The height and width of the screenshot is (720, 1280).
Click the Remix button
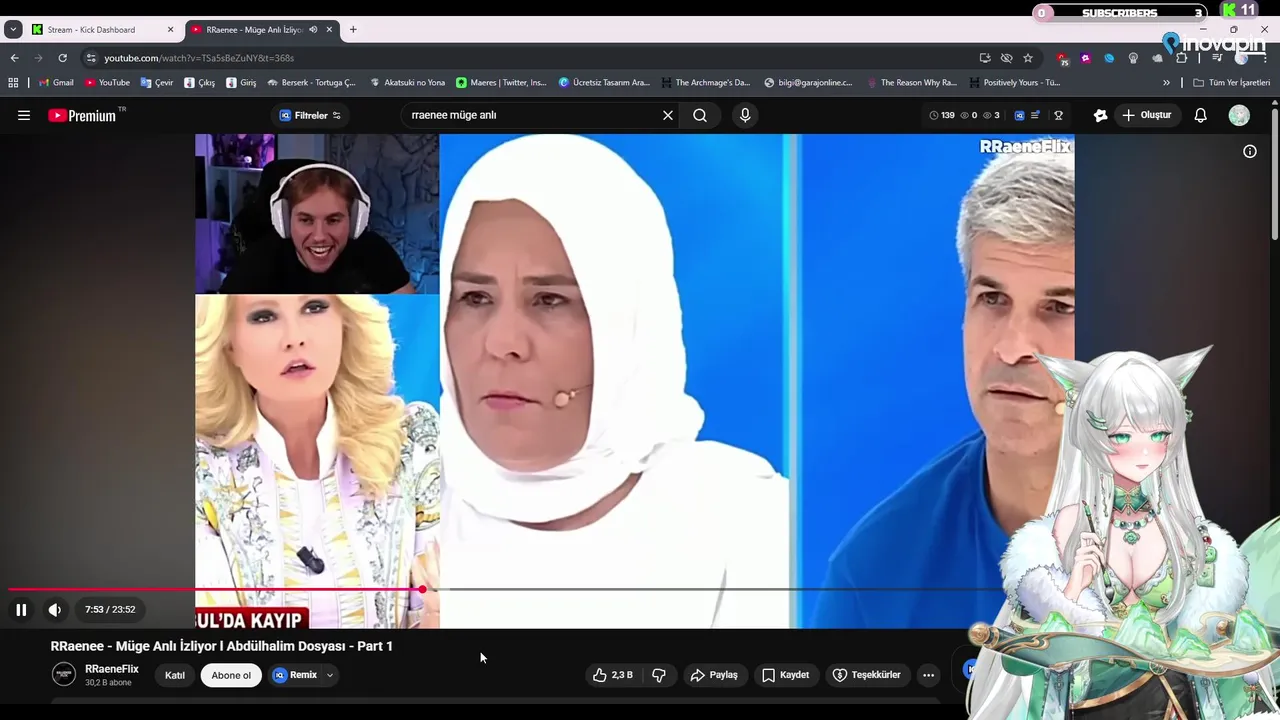tap(296, 675)
